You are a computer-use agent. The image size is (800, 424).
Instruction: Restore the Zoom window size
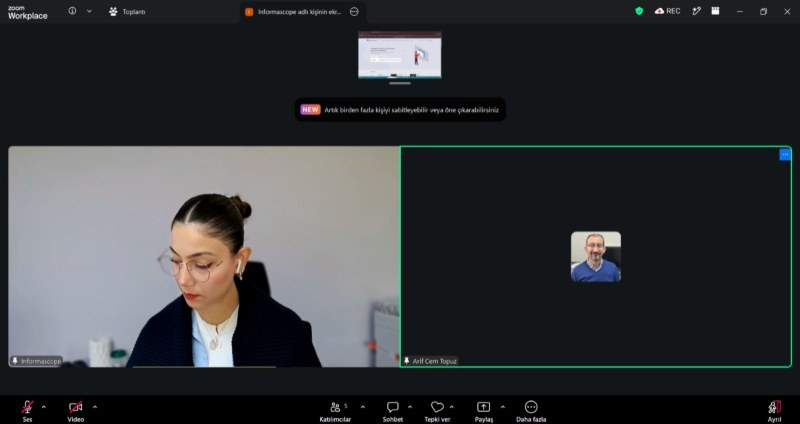pyautogui.click(x=763, y=12)
